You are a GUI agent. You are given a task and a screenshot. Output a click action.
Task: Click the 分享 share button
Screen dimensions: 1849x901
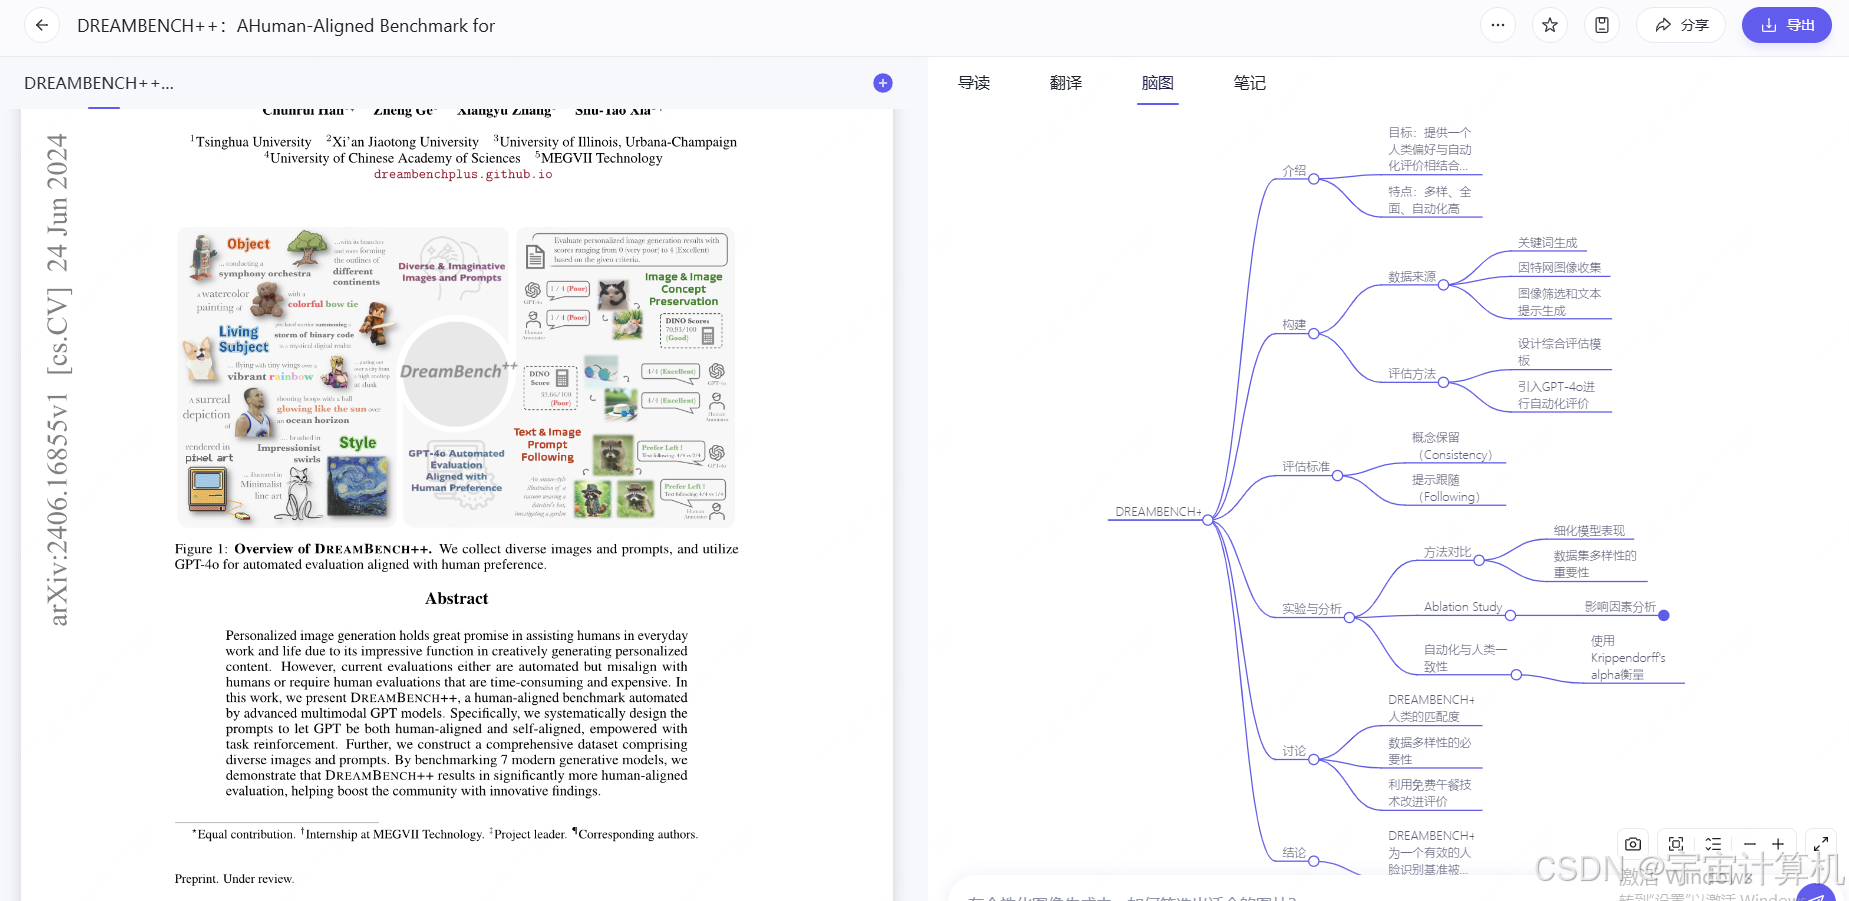coord(1681,25)
